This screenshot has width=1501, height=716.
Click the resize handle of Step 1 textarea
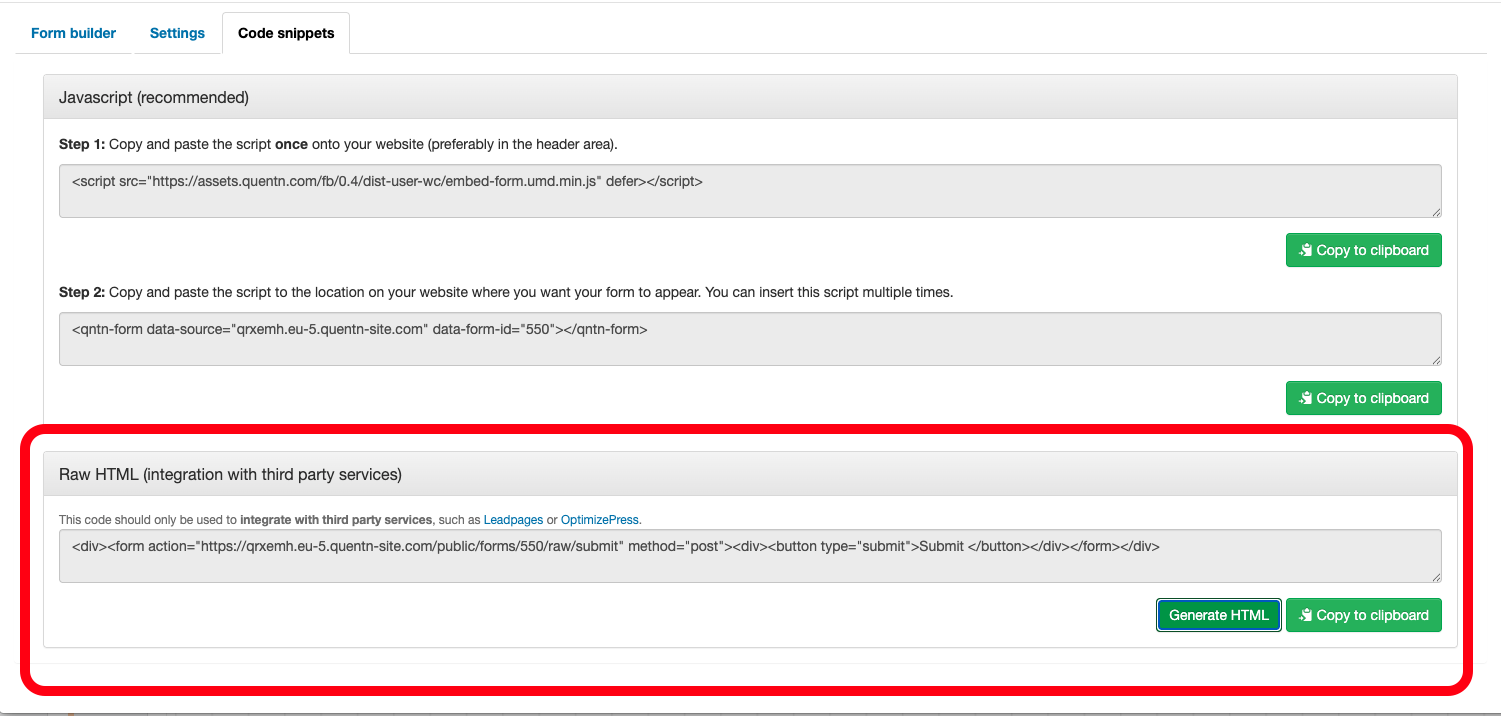(1436, 211)
